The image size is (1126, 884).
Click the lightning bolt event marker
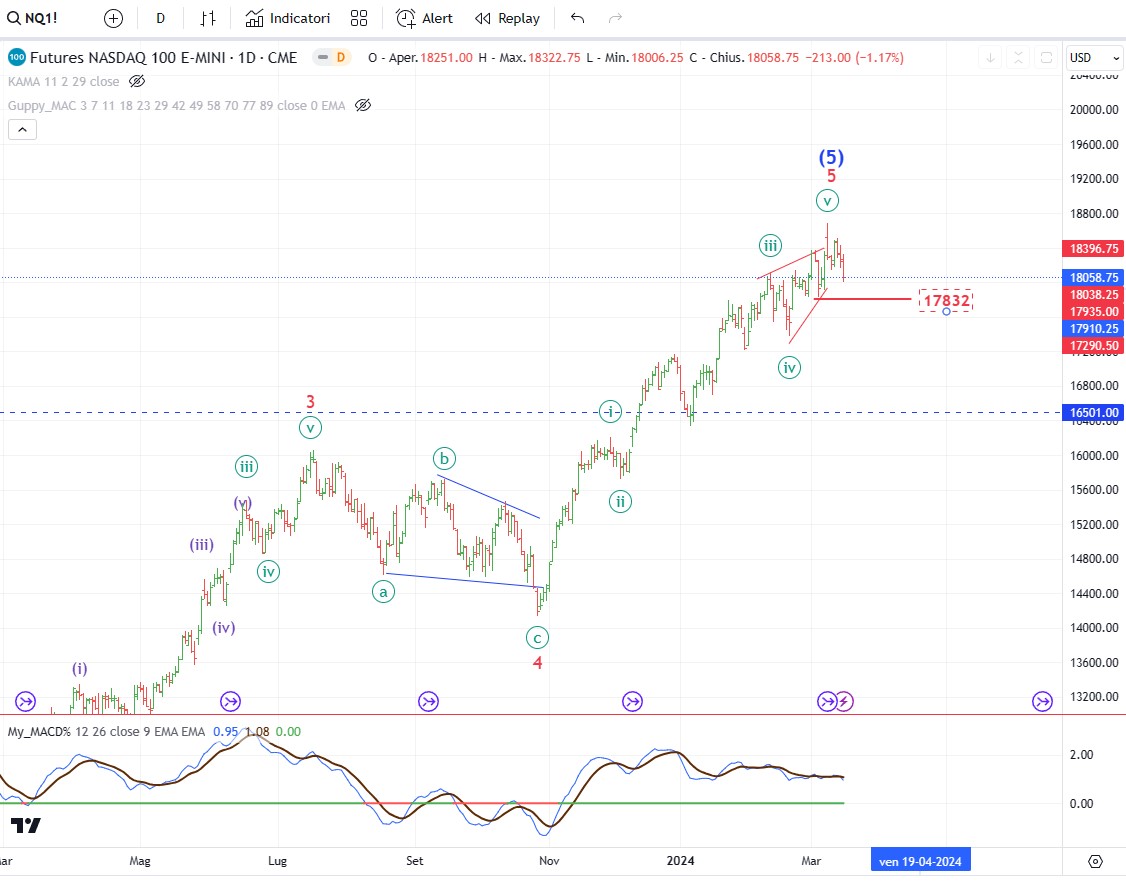coord(844,701)
